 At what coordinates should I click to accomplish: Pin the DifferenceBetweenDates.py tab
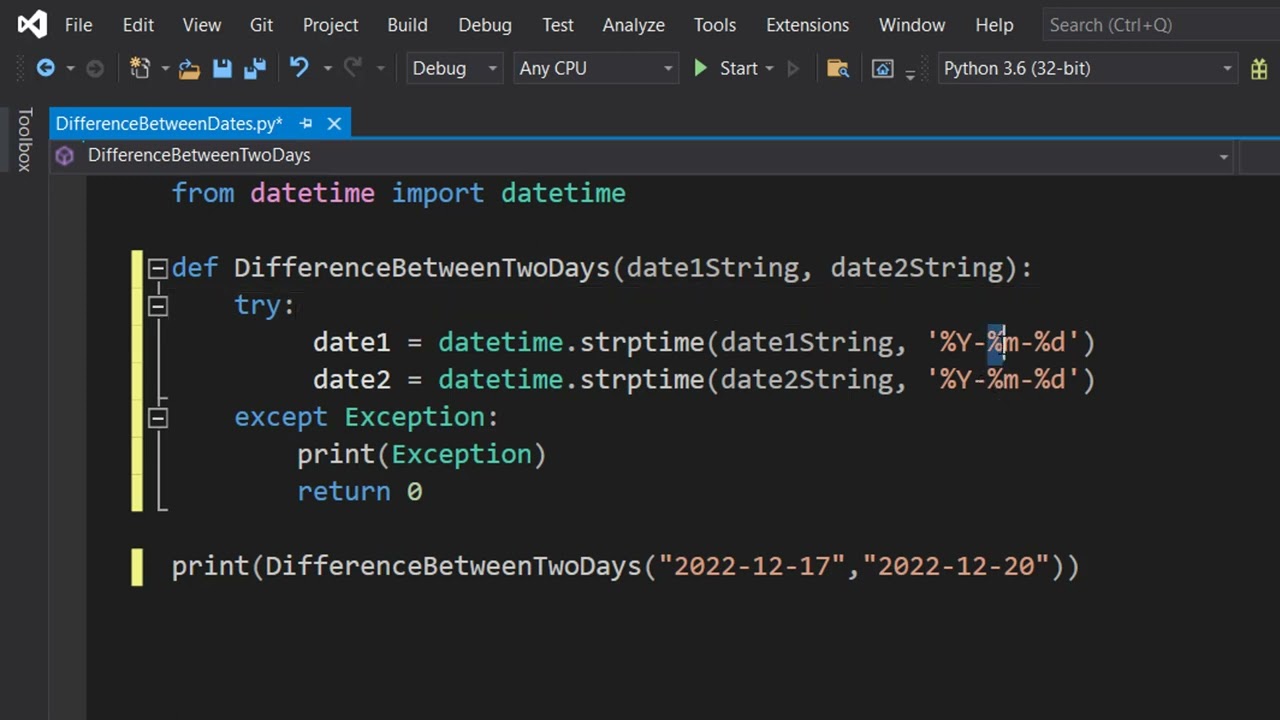[306, 123]
